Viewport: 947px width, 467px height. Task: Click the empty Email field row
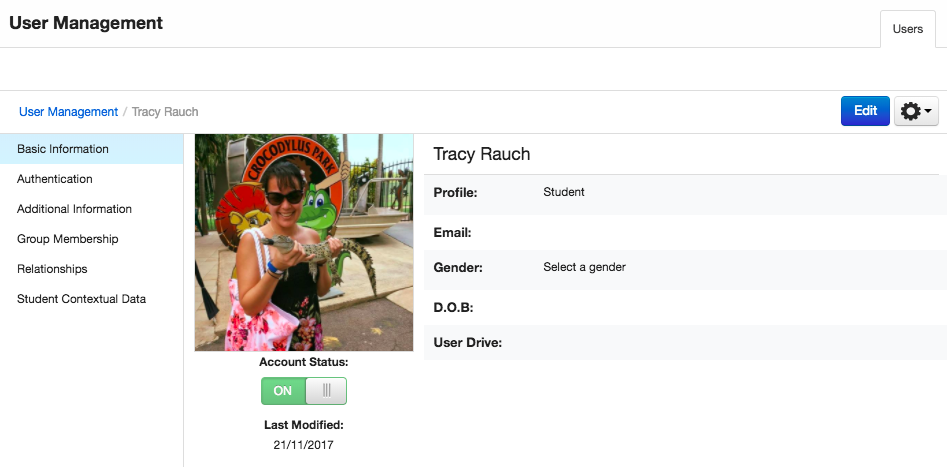click(685, 233)
